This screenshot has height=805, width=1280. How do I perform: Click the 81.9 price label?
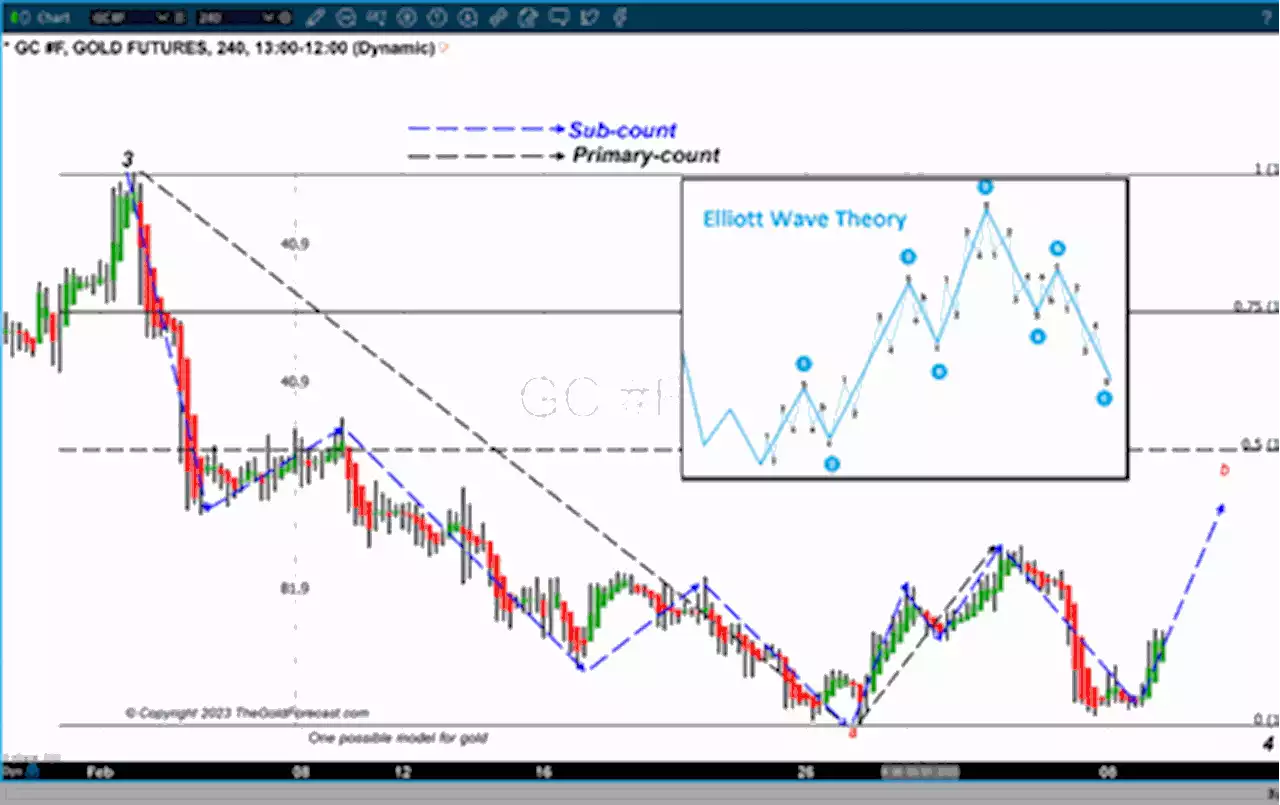[x=295, y=588]
